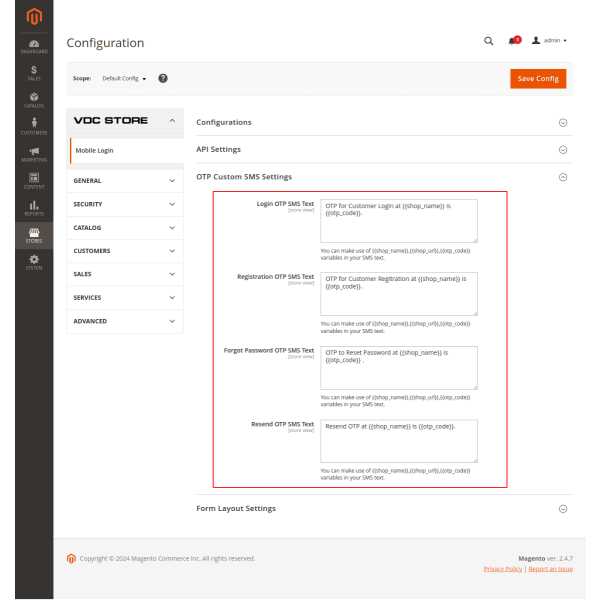Click the search magnifier icon
The image size is (600, 600).
tap(488, 41)
